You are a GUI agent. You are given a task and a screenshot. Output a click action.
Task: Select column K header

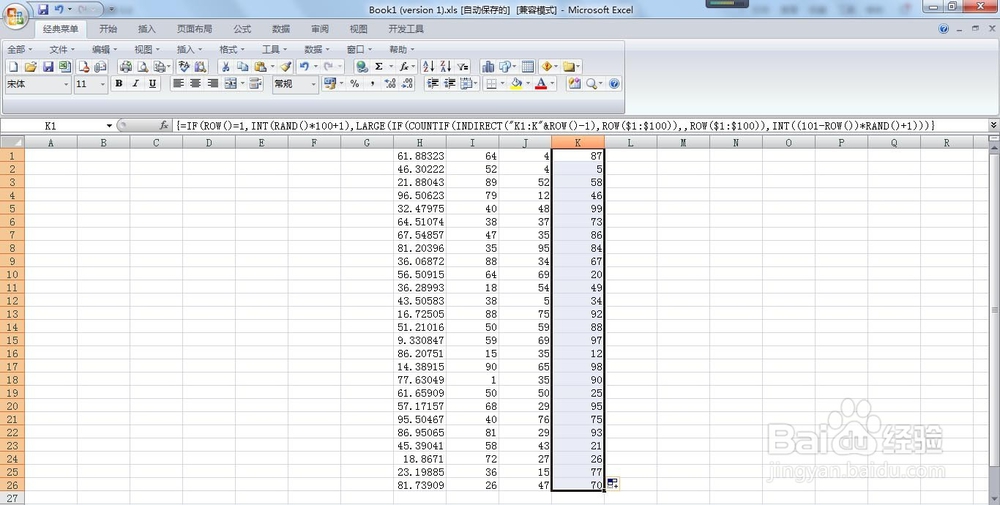578,143
